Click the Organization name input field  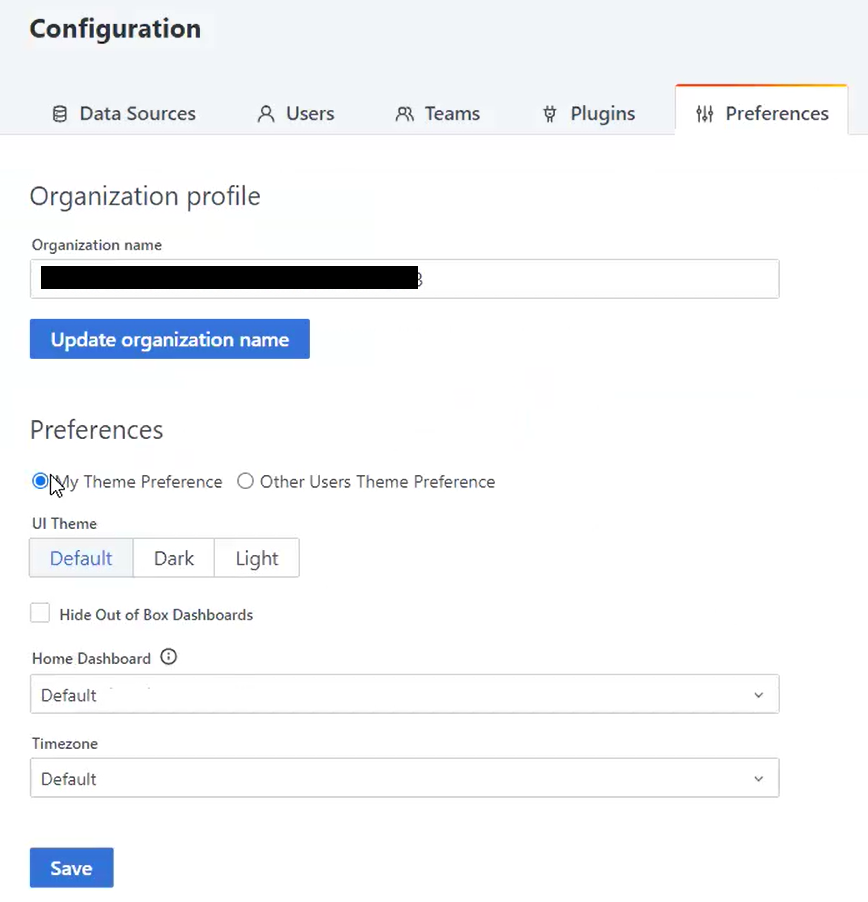(600, 279)
